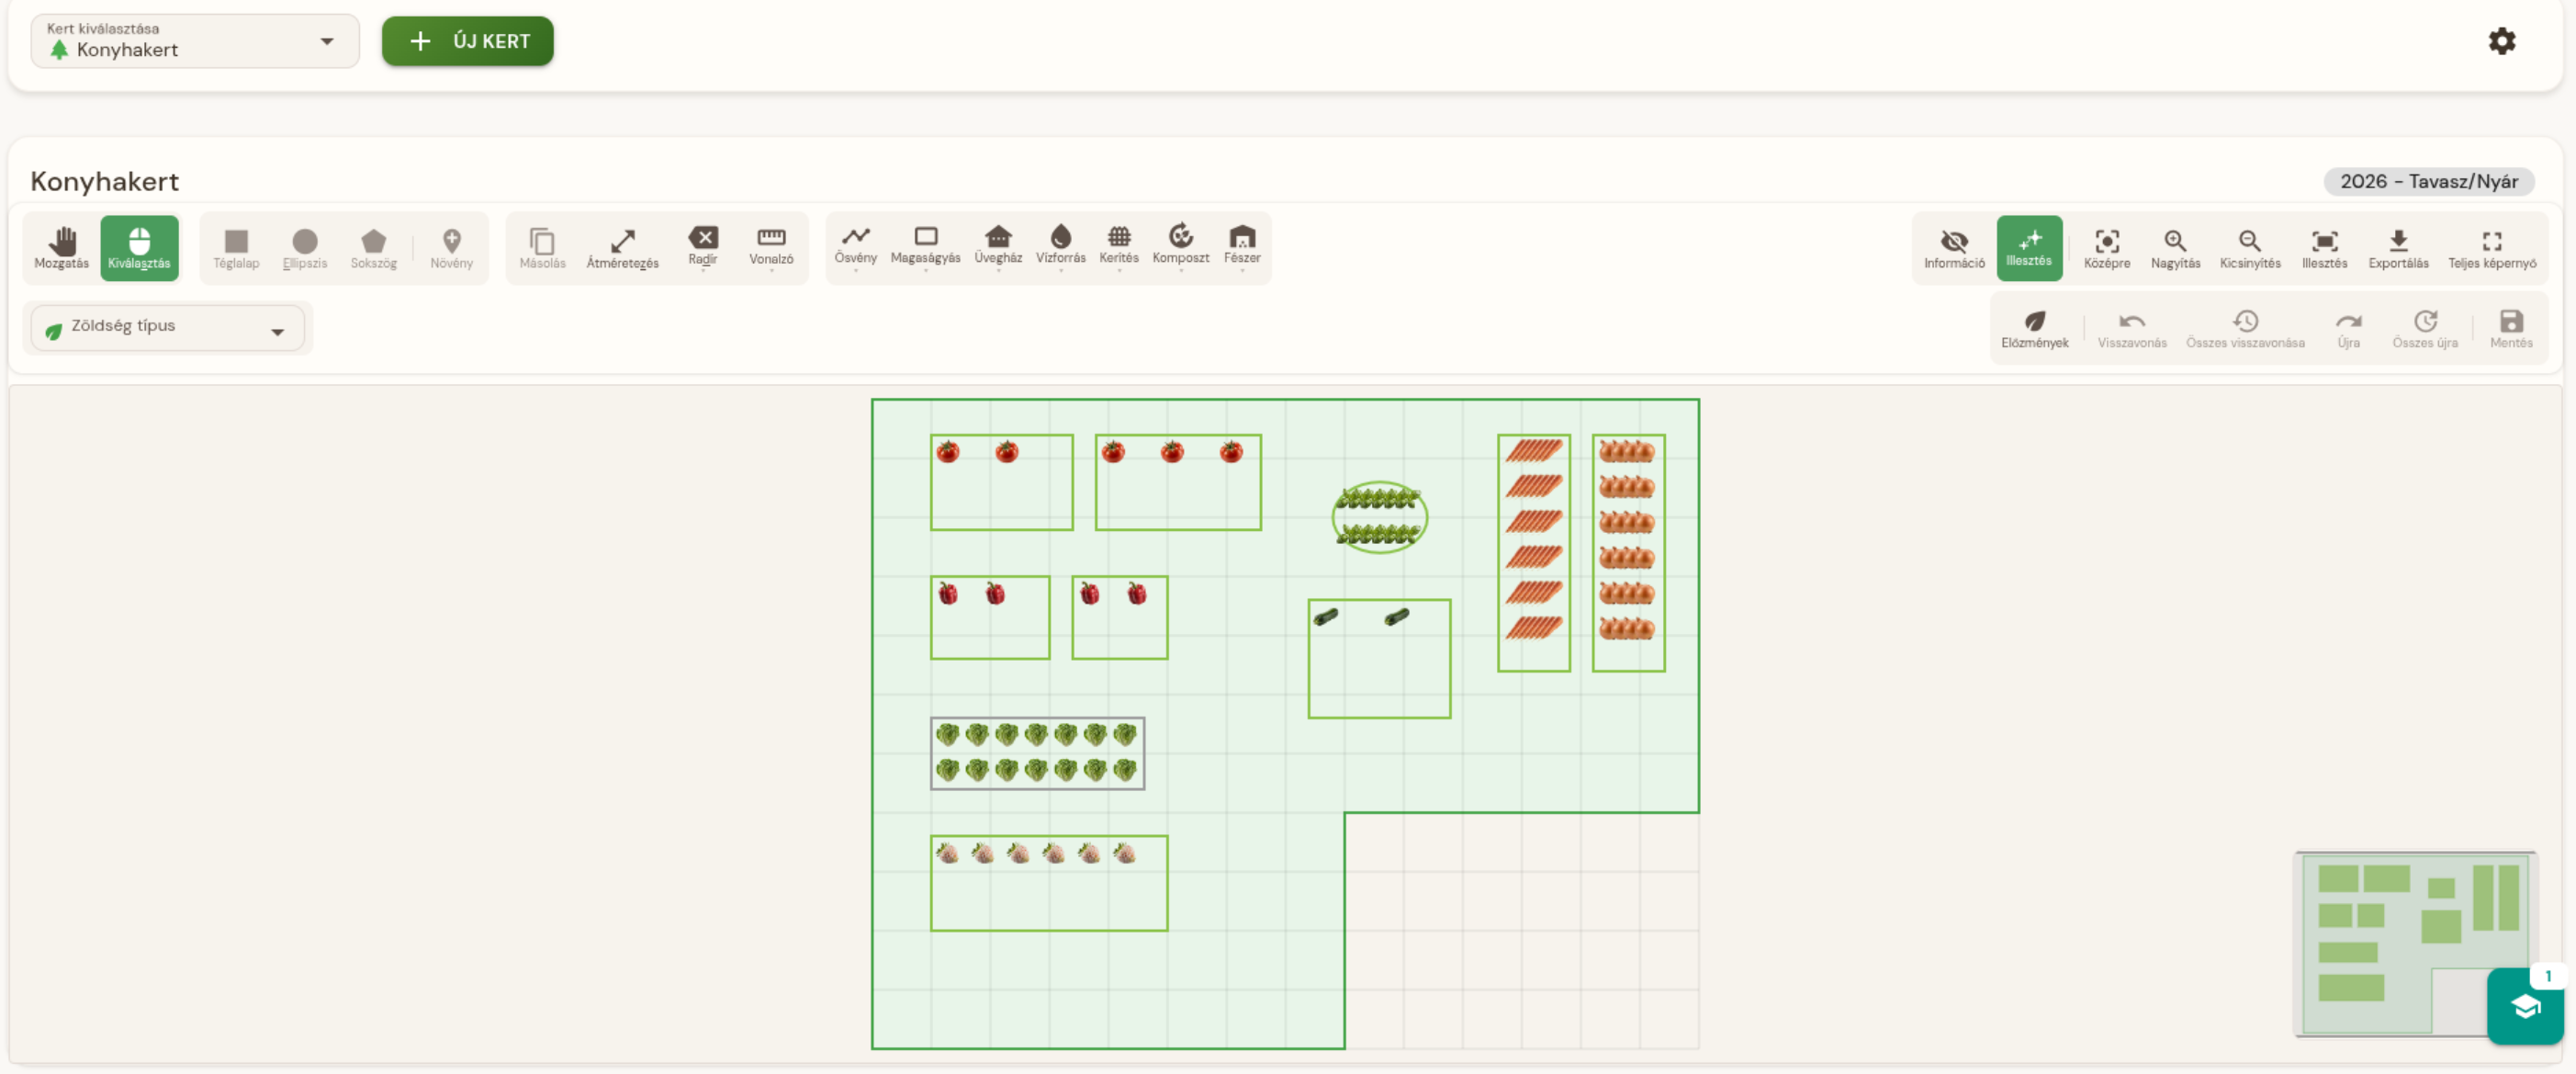Activate the Radír eraser tool
Viewport: 2576px width, 1074px height.
pos(703,247)
